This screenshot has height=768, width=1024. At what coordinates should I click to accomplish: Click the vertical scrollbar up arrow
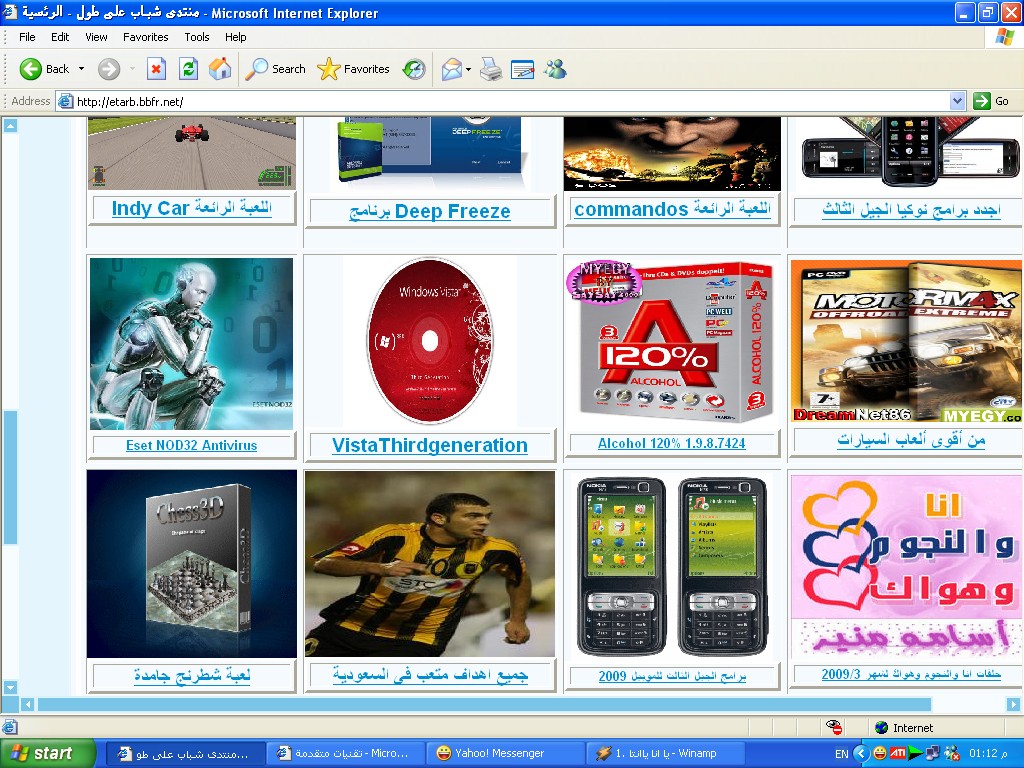click(x=10, y=125)
